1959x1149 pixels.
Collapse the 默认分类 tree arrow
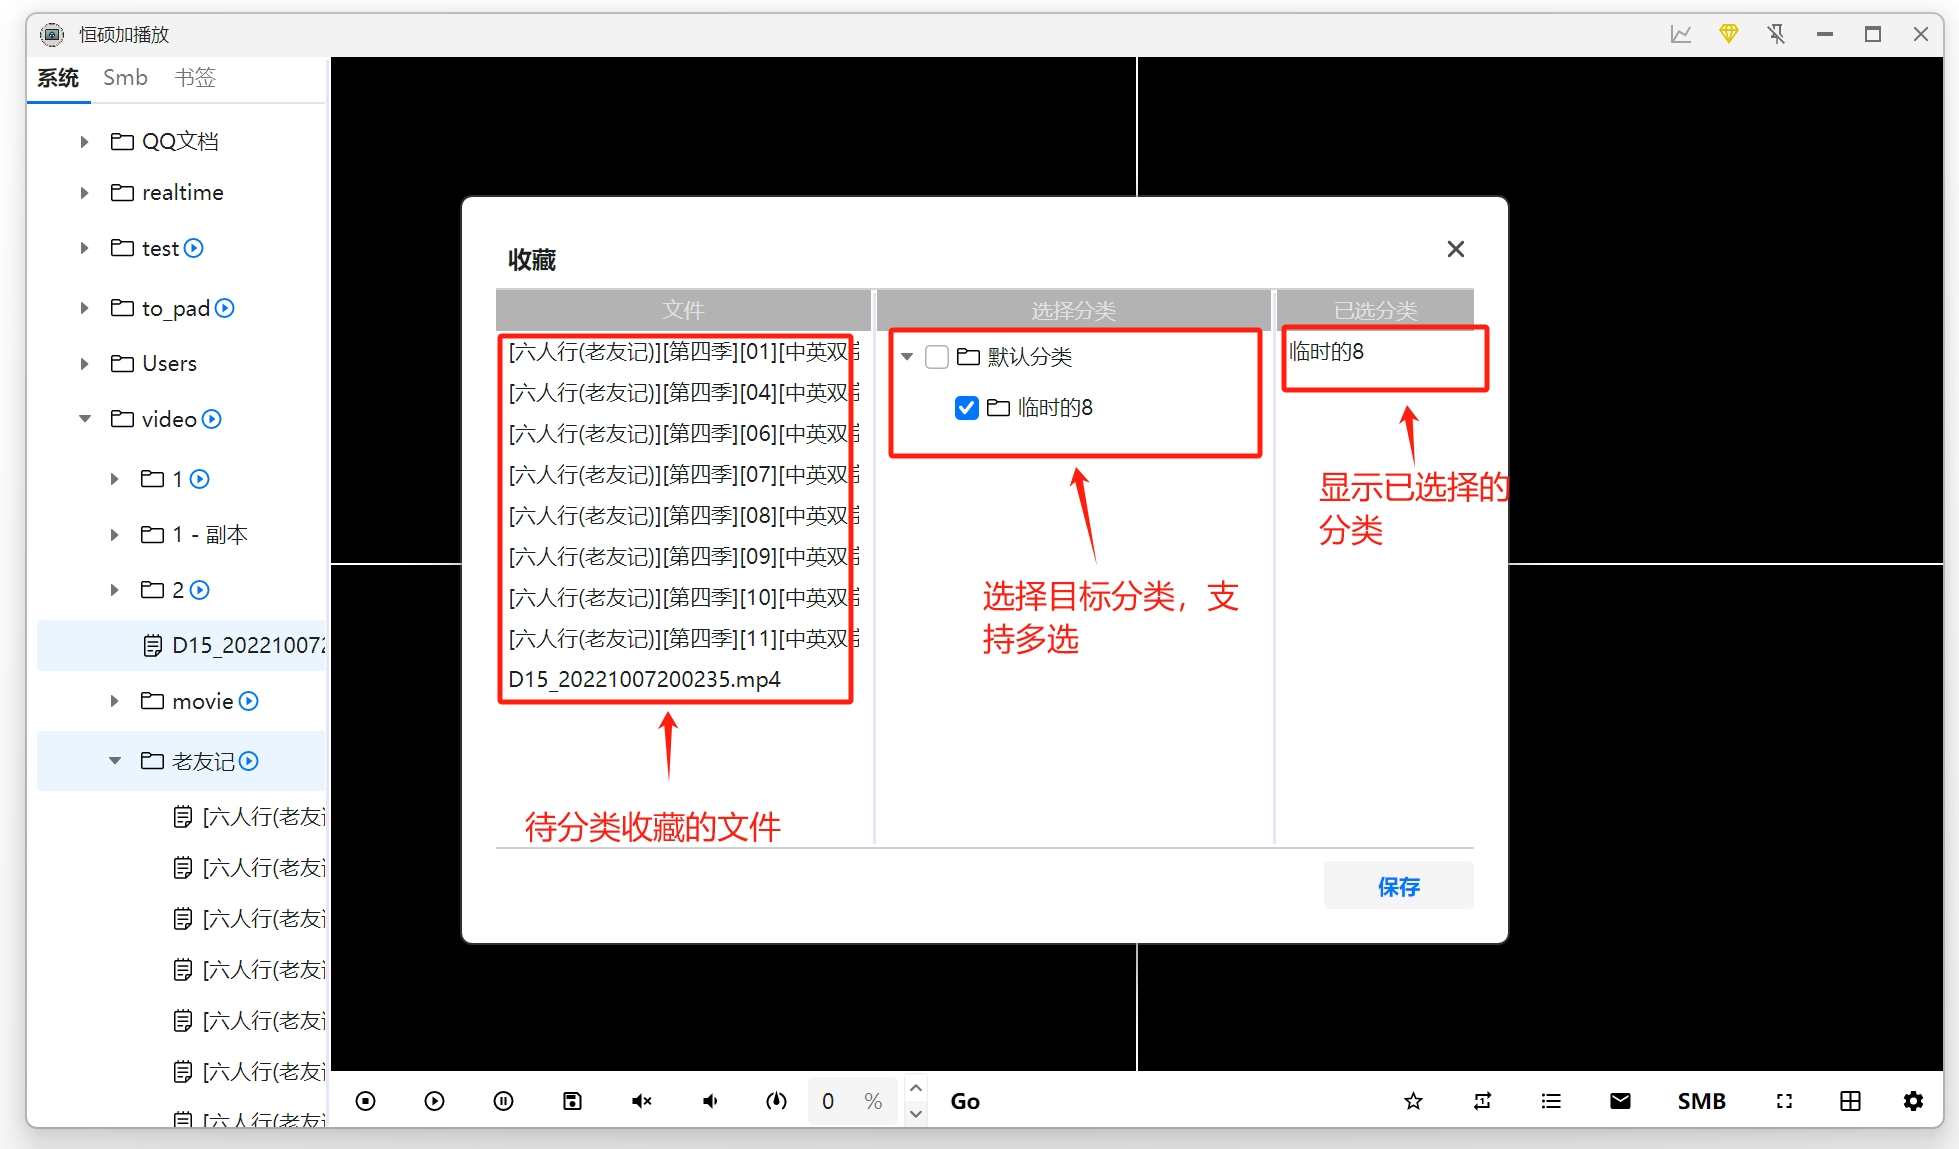907,357
